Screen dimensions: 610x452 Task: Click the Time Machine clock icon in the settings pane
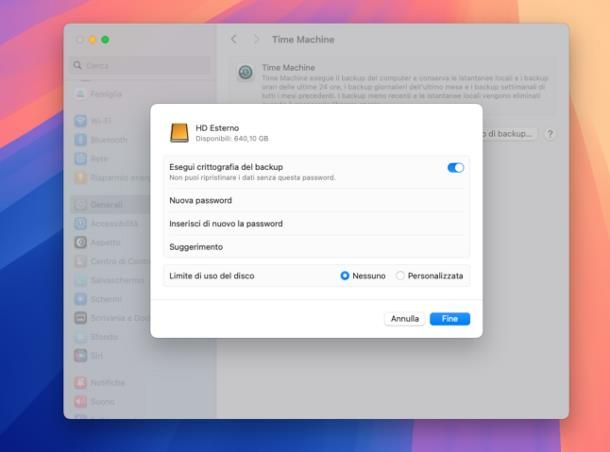coord(245,72)
